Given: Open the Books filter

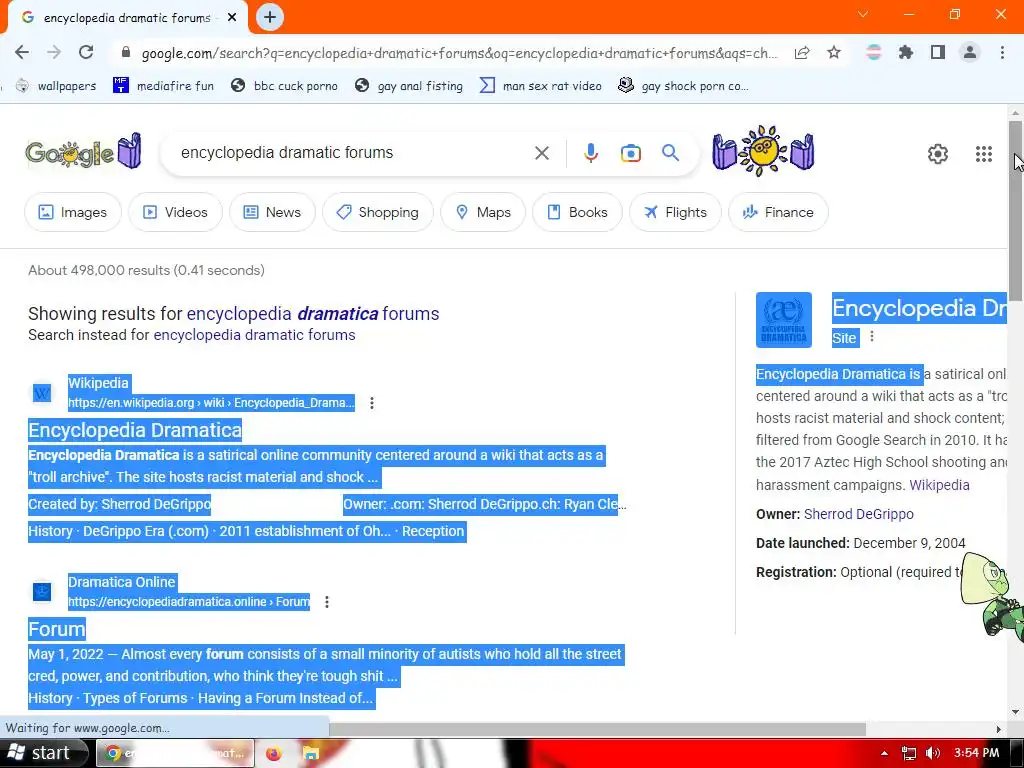Looking at the screenshot, I should click(x=577, y=212).
